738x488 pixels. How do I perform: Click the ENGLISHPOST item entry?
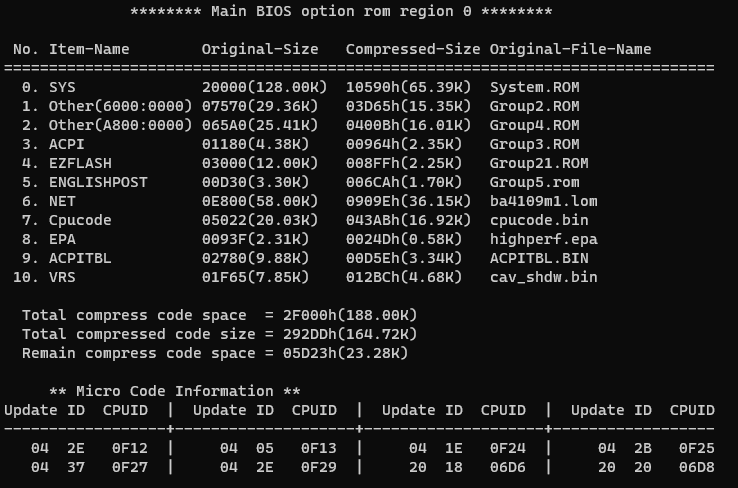coord(98,182)
